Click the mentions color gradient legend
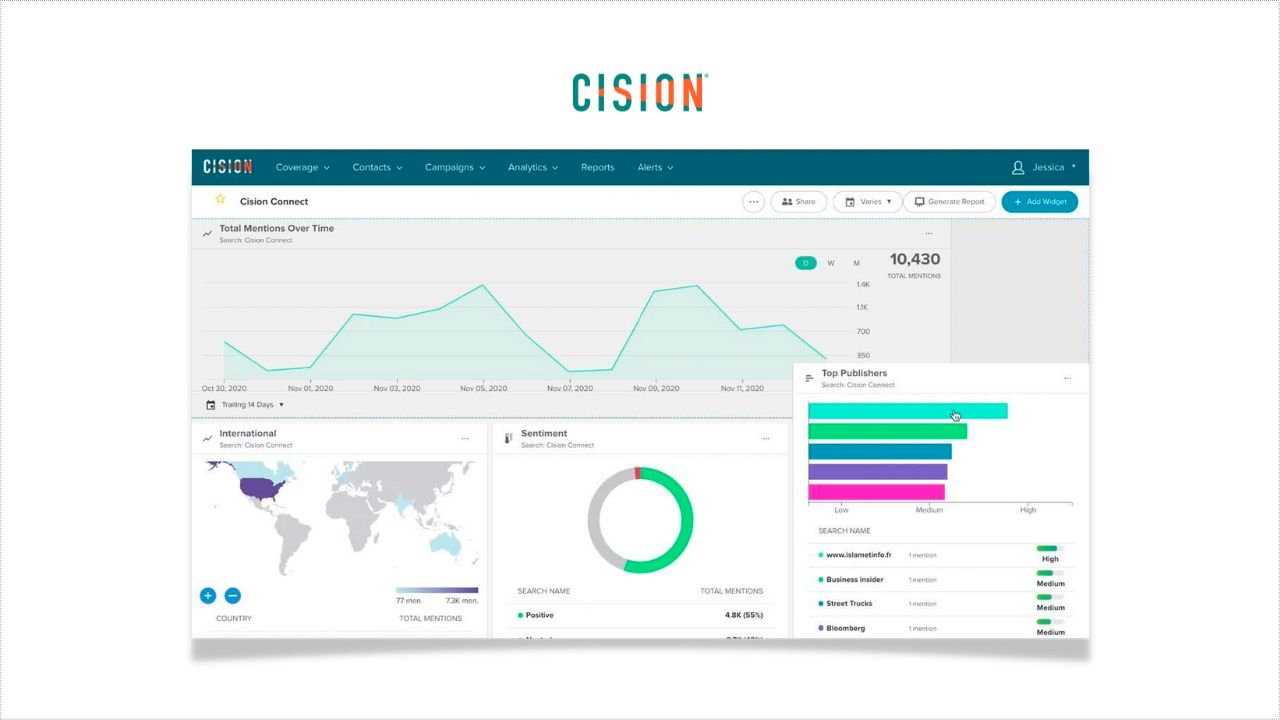Image resolution: width=1280 pixels, height=720 pixels. [437, 590]
